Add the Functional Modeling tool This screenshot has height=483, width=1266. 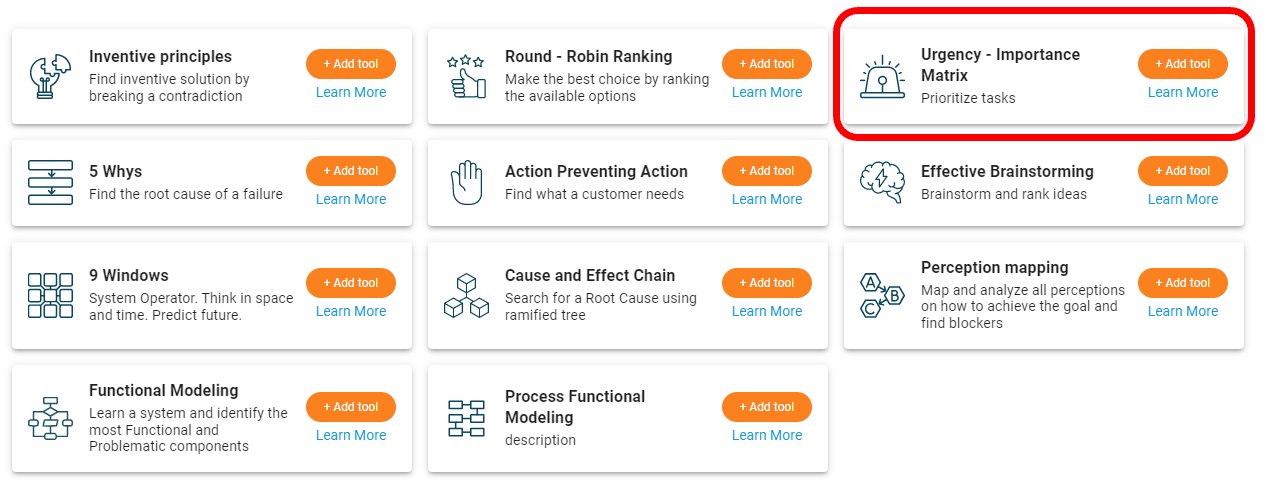[351, 407]
